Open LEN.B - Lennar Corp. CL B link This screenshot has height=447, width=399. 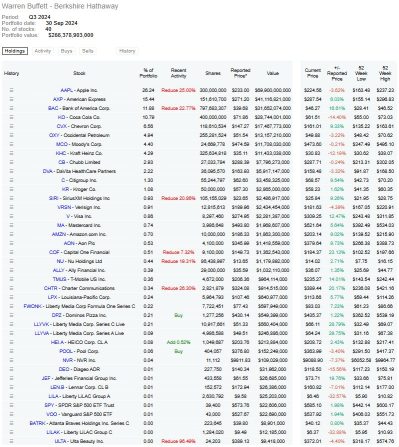79,387
